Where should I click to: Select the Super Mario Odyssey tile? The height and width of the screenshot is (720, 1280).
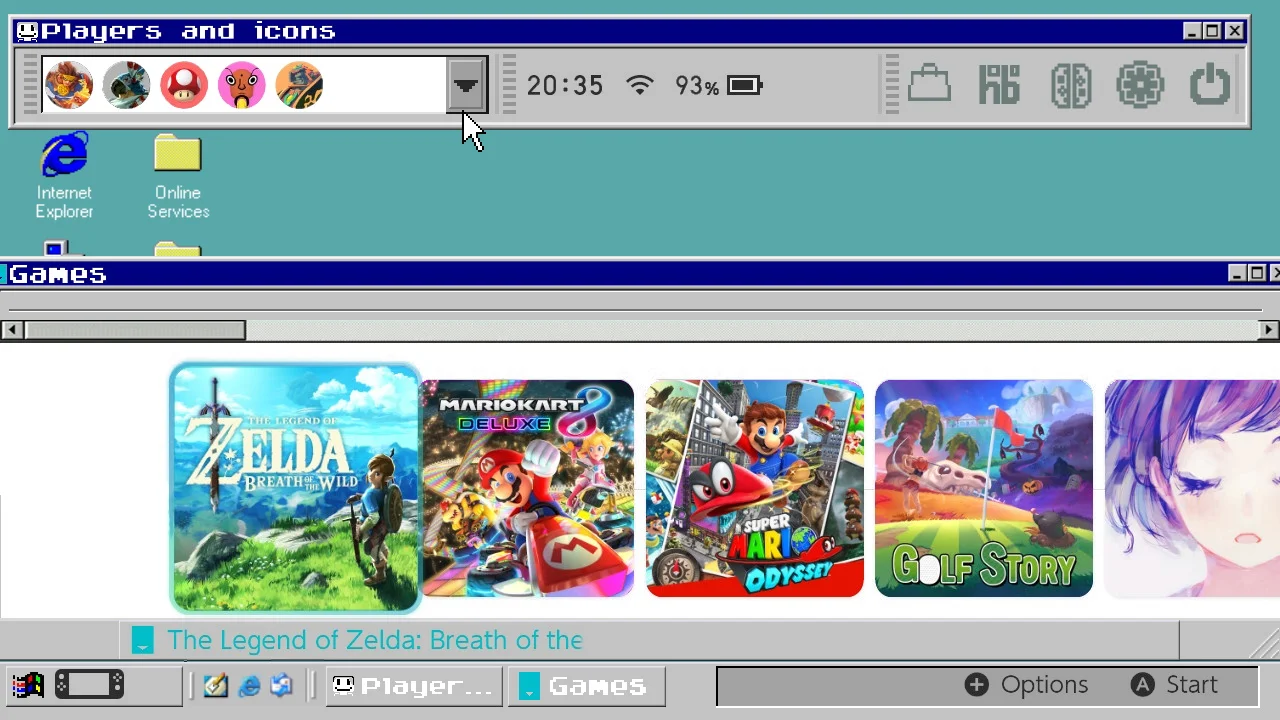(755, 488)
